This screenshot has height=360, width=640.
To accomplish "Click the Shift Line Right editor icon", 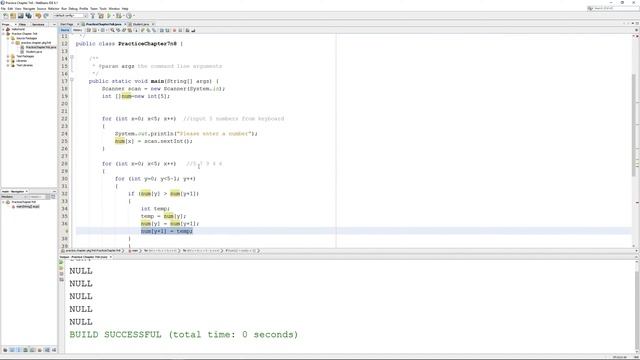I will 167,30.
